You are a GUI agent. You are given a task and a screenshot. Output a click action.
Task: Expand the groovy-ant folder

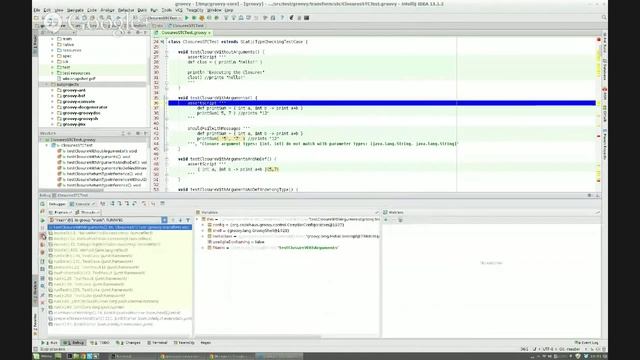tap(53, 90)
